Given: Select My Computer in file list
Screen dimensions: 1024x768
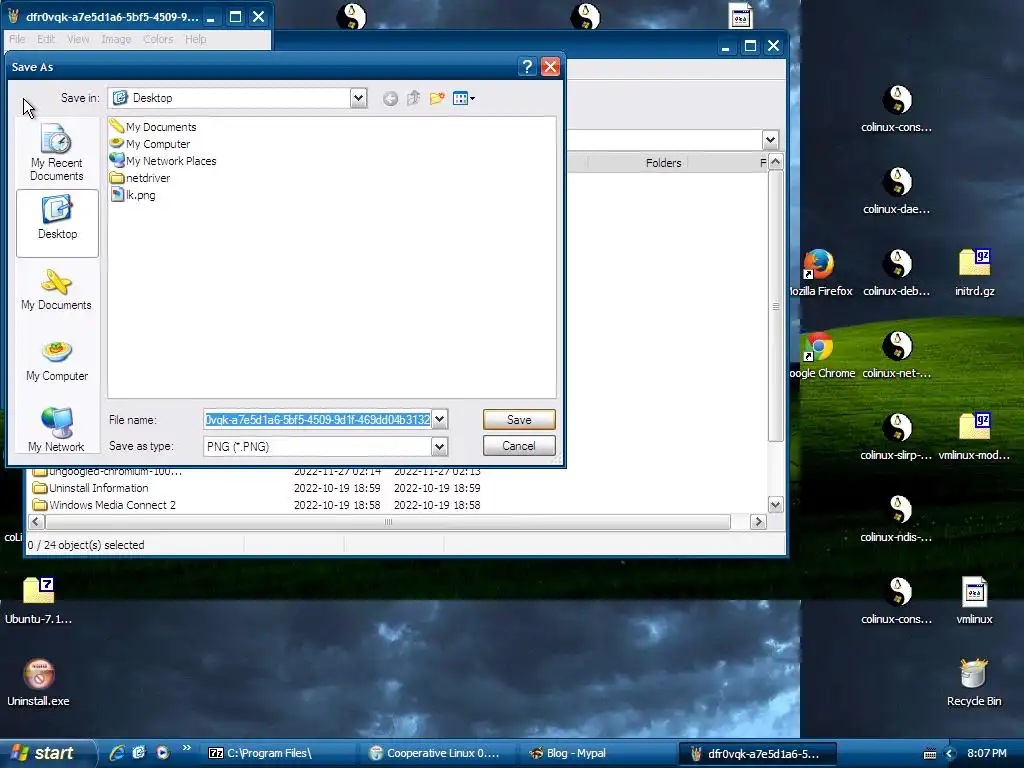Looking at the screenshot, I should (x=150, y=144).
